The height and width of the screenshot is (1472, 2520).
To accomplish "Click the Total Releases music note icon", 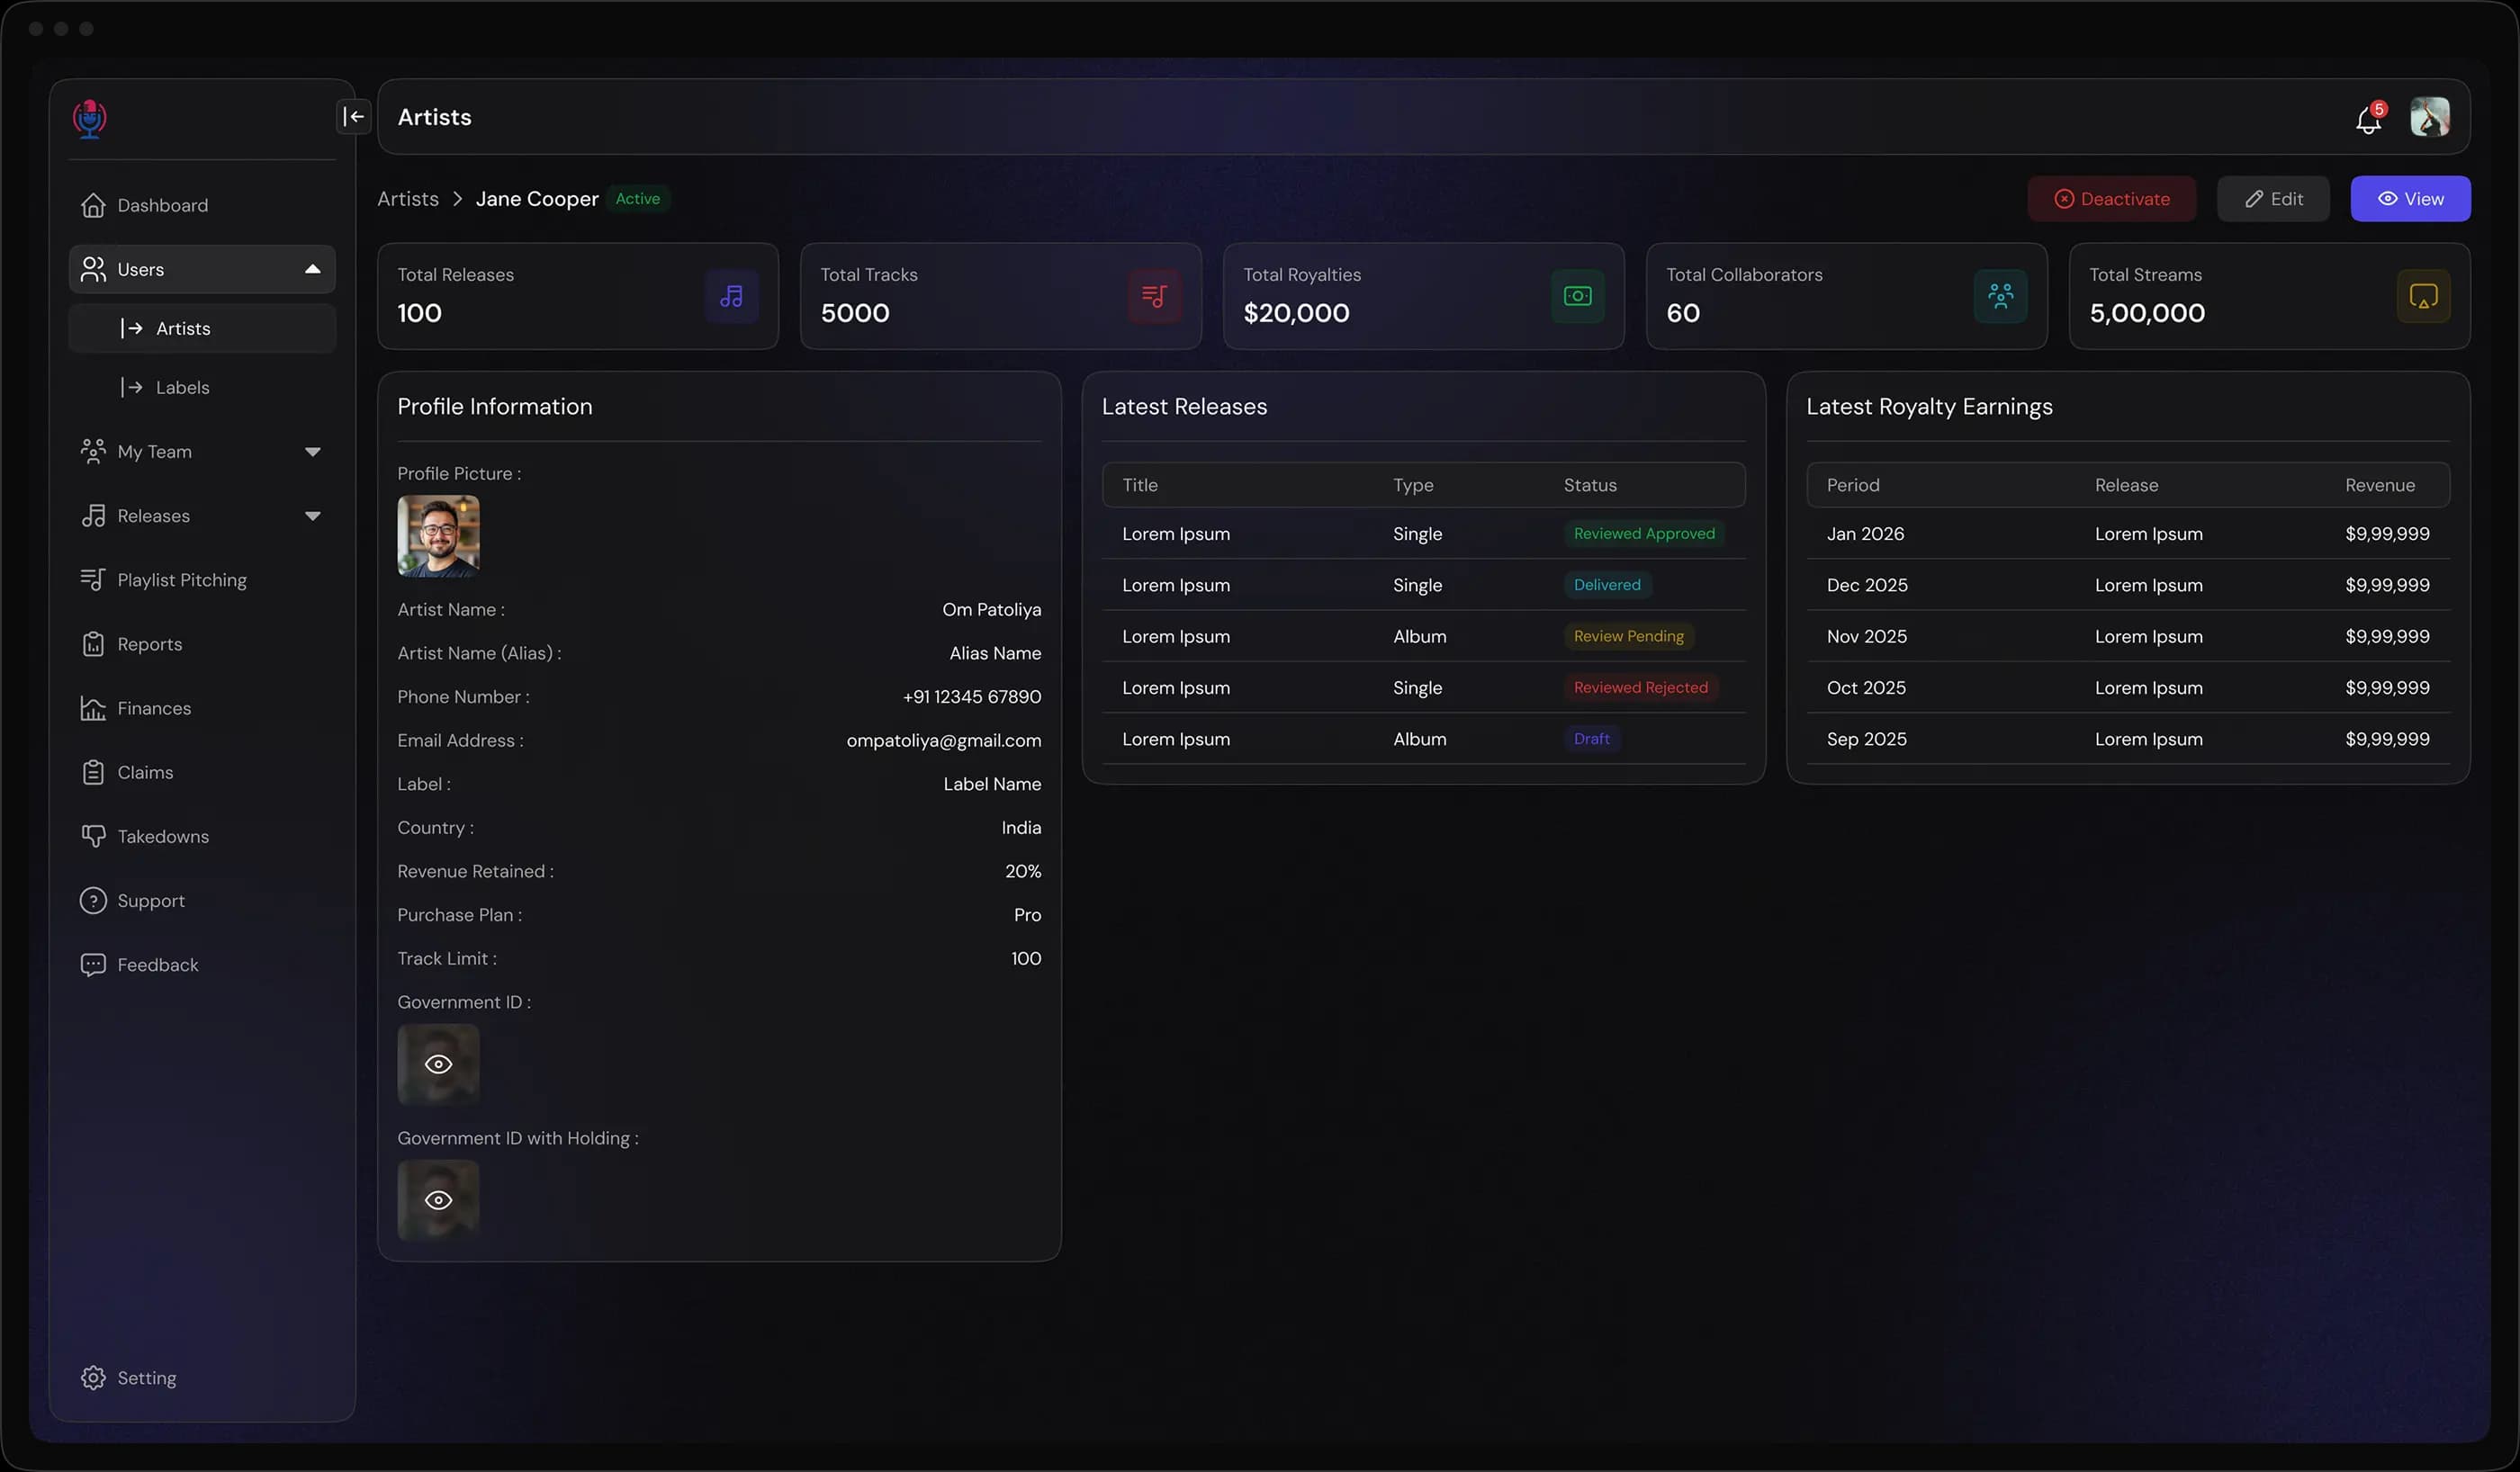I will click(x=731, y=296).
